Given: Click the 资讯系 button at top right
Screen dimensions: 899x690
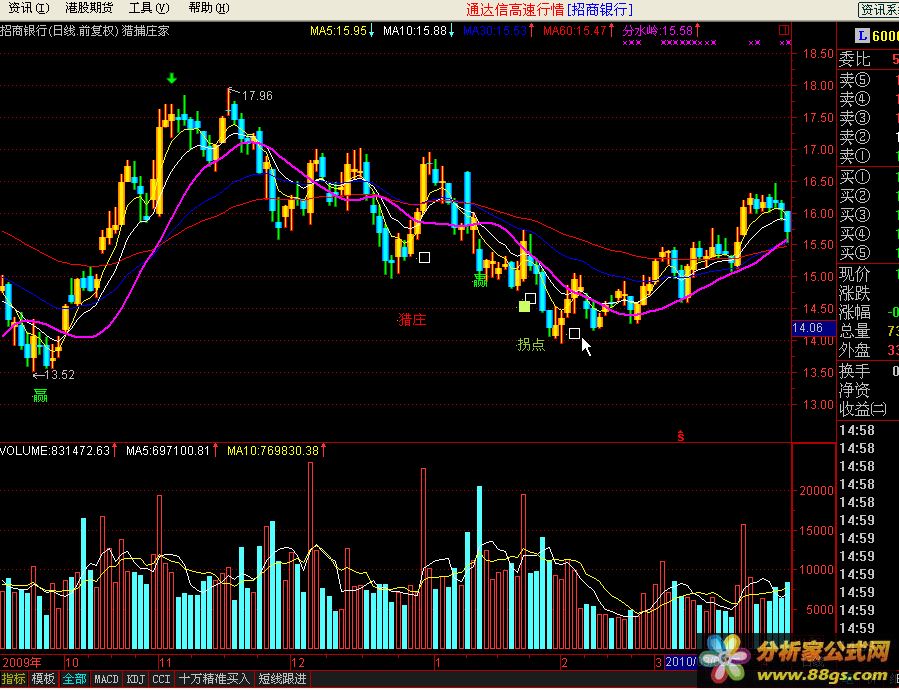Looking at the screenshot, I should pos(878,10).
